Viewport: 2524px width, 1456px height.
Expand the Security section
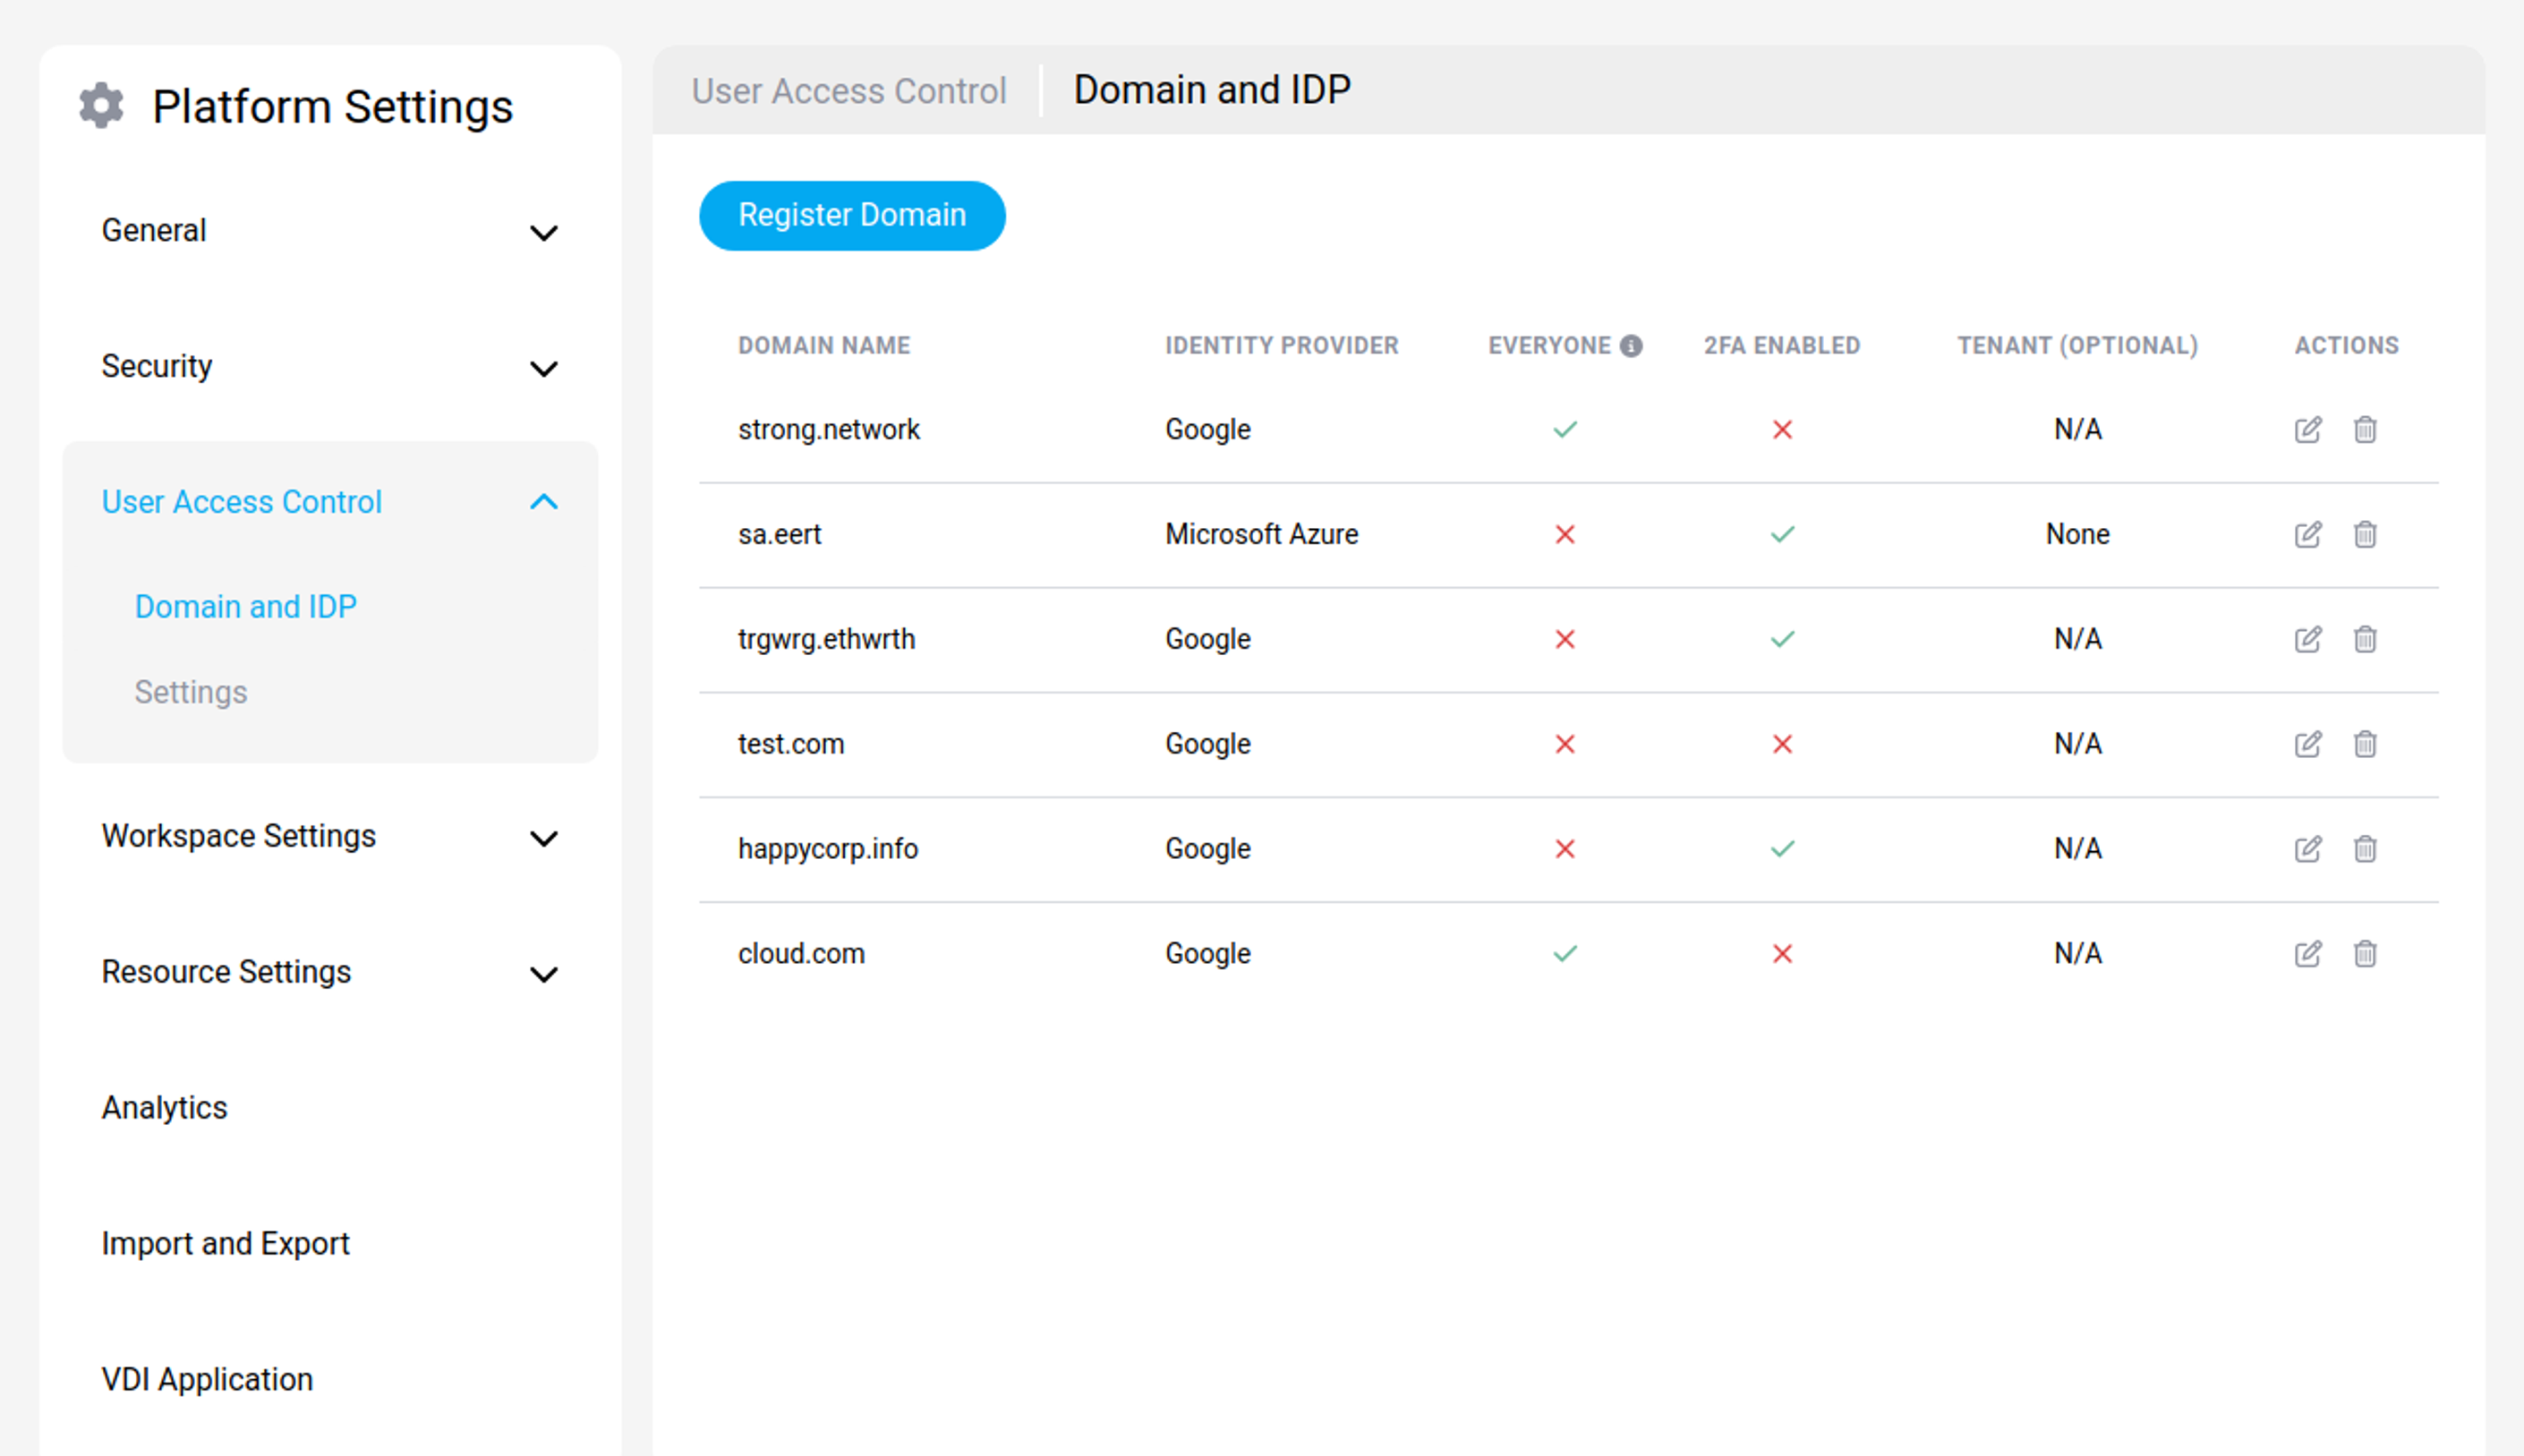[x=543, y=368]
